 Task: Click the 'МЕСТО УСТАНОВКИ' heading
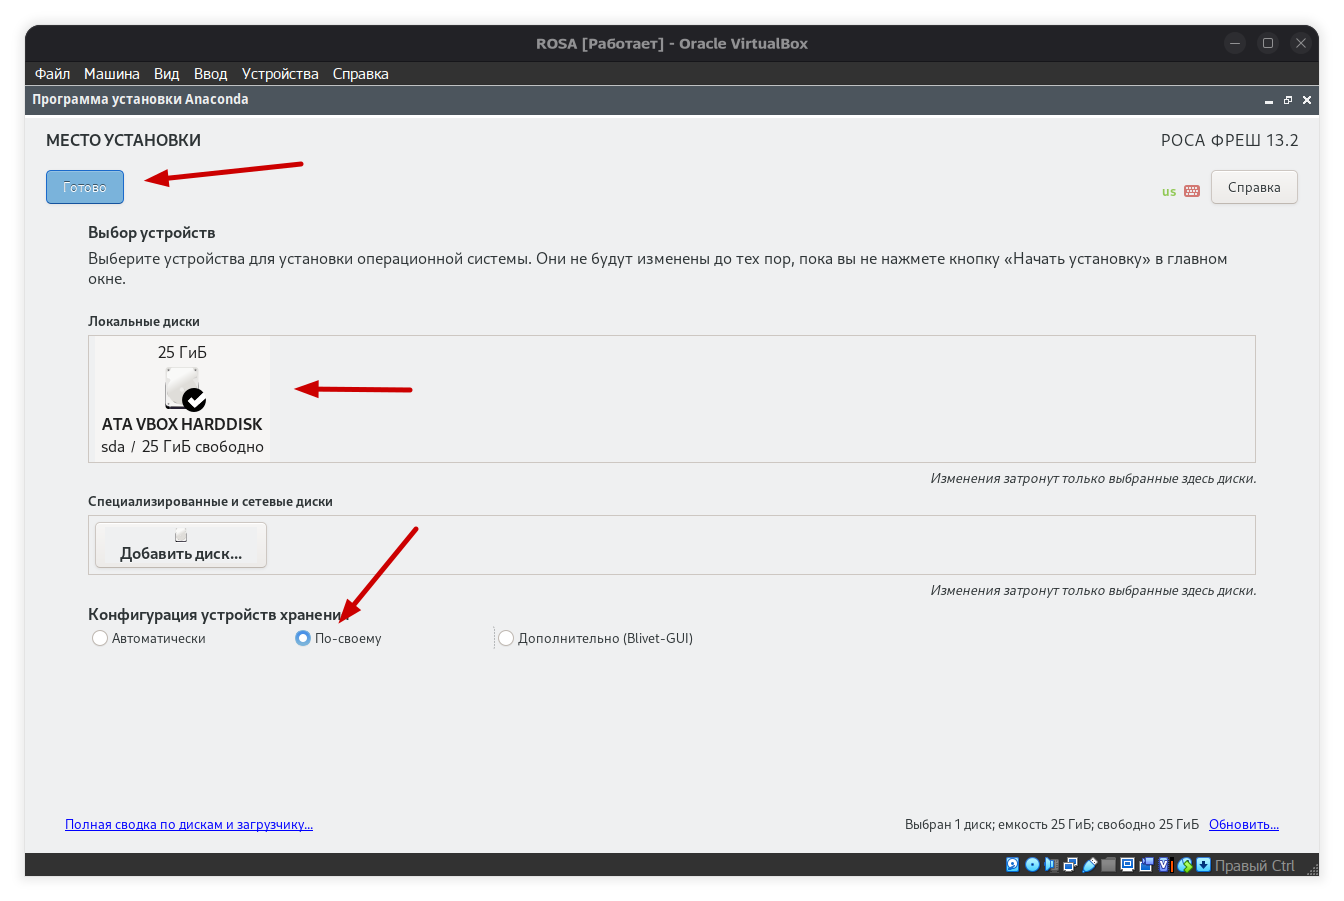coord(124,140)
